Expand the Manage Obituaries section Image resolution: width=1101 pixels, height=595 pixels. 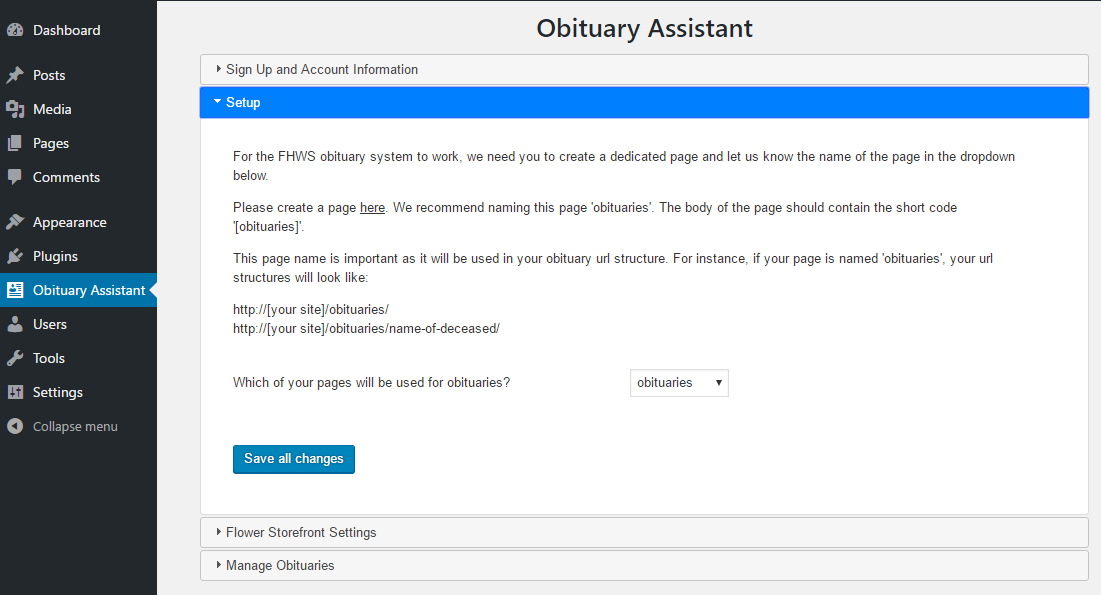(280, 566)
